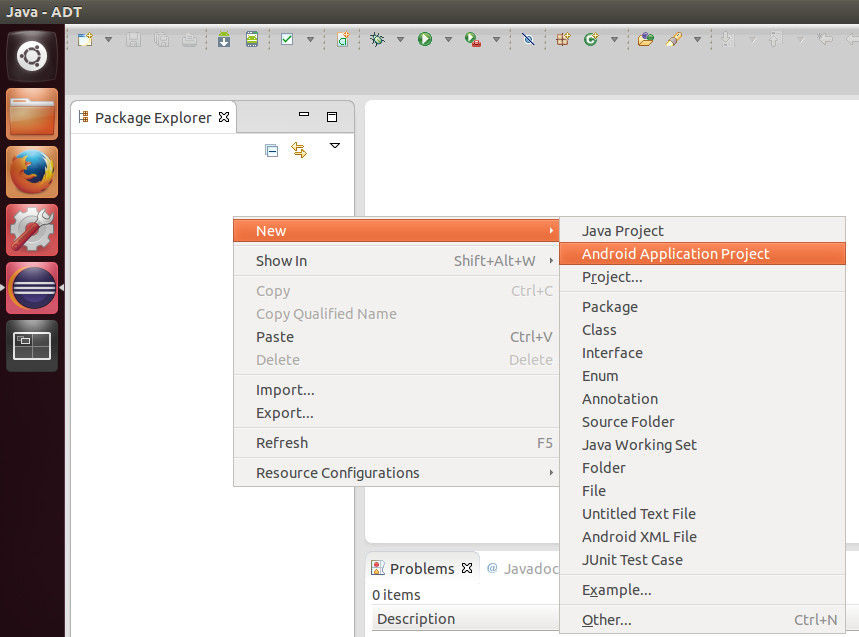The height and width of the screenshot is (637, 859).
Task: Select New in the context menu
Action: [396, 231]
